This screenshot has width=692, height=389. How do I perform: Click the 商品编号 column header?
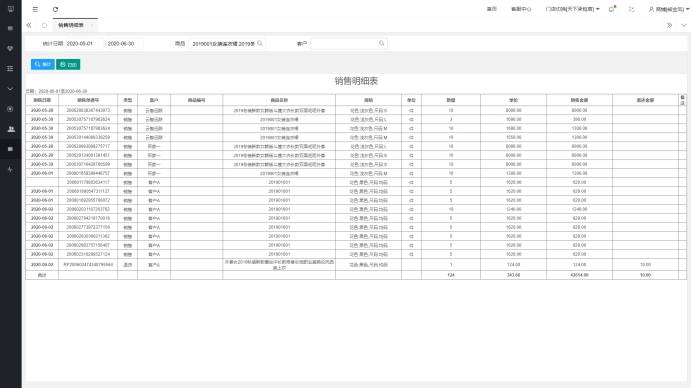pos(196,100)
